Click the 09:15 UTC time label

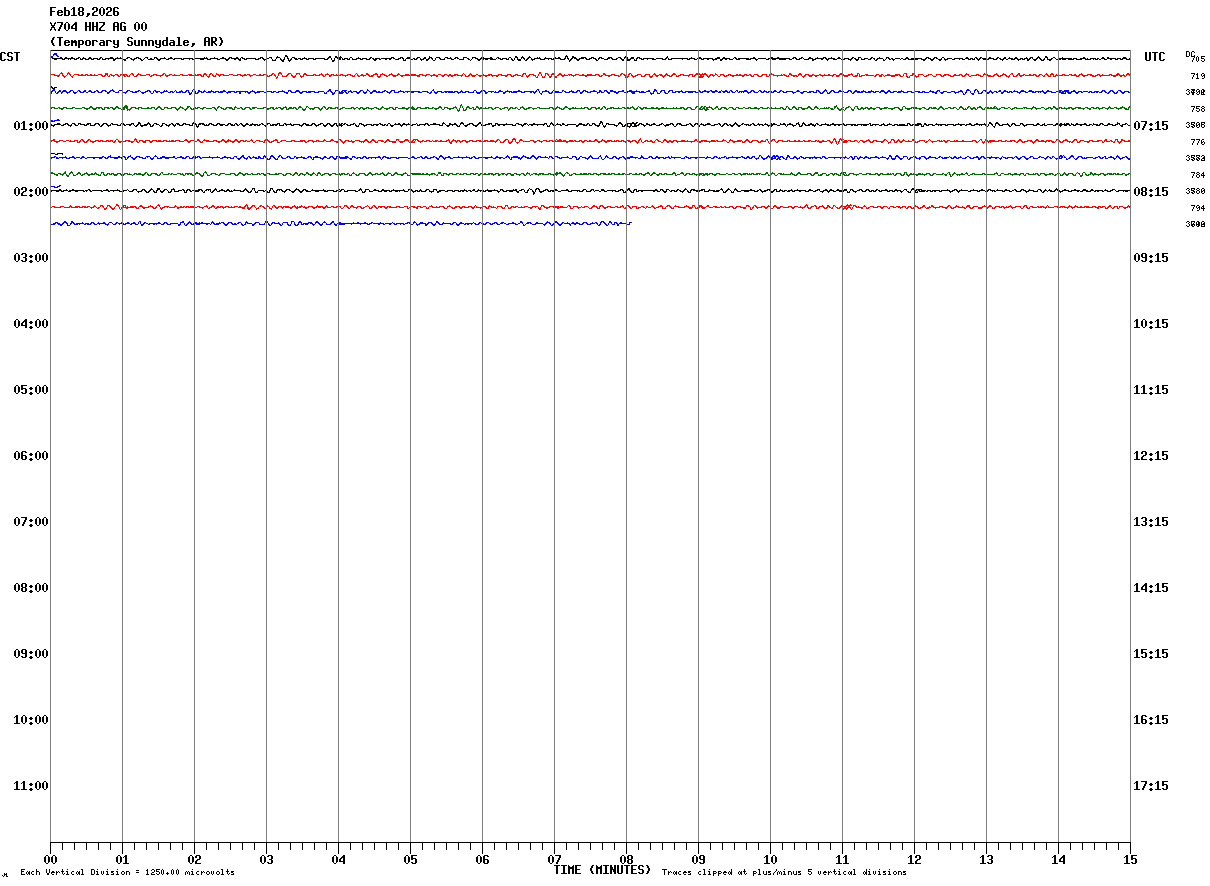[1151, 258]
